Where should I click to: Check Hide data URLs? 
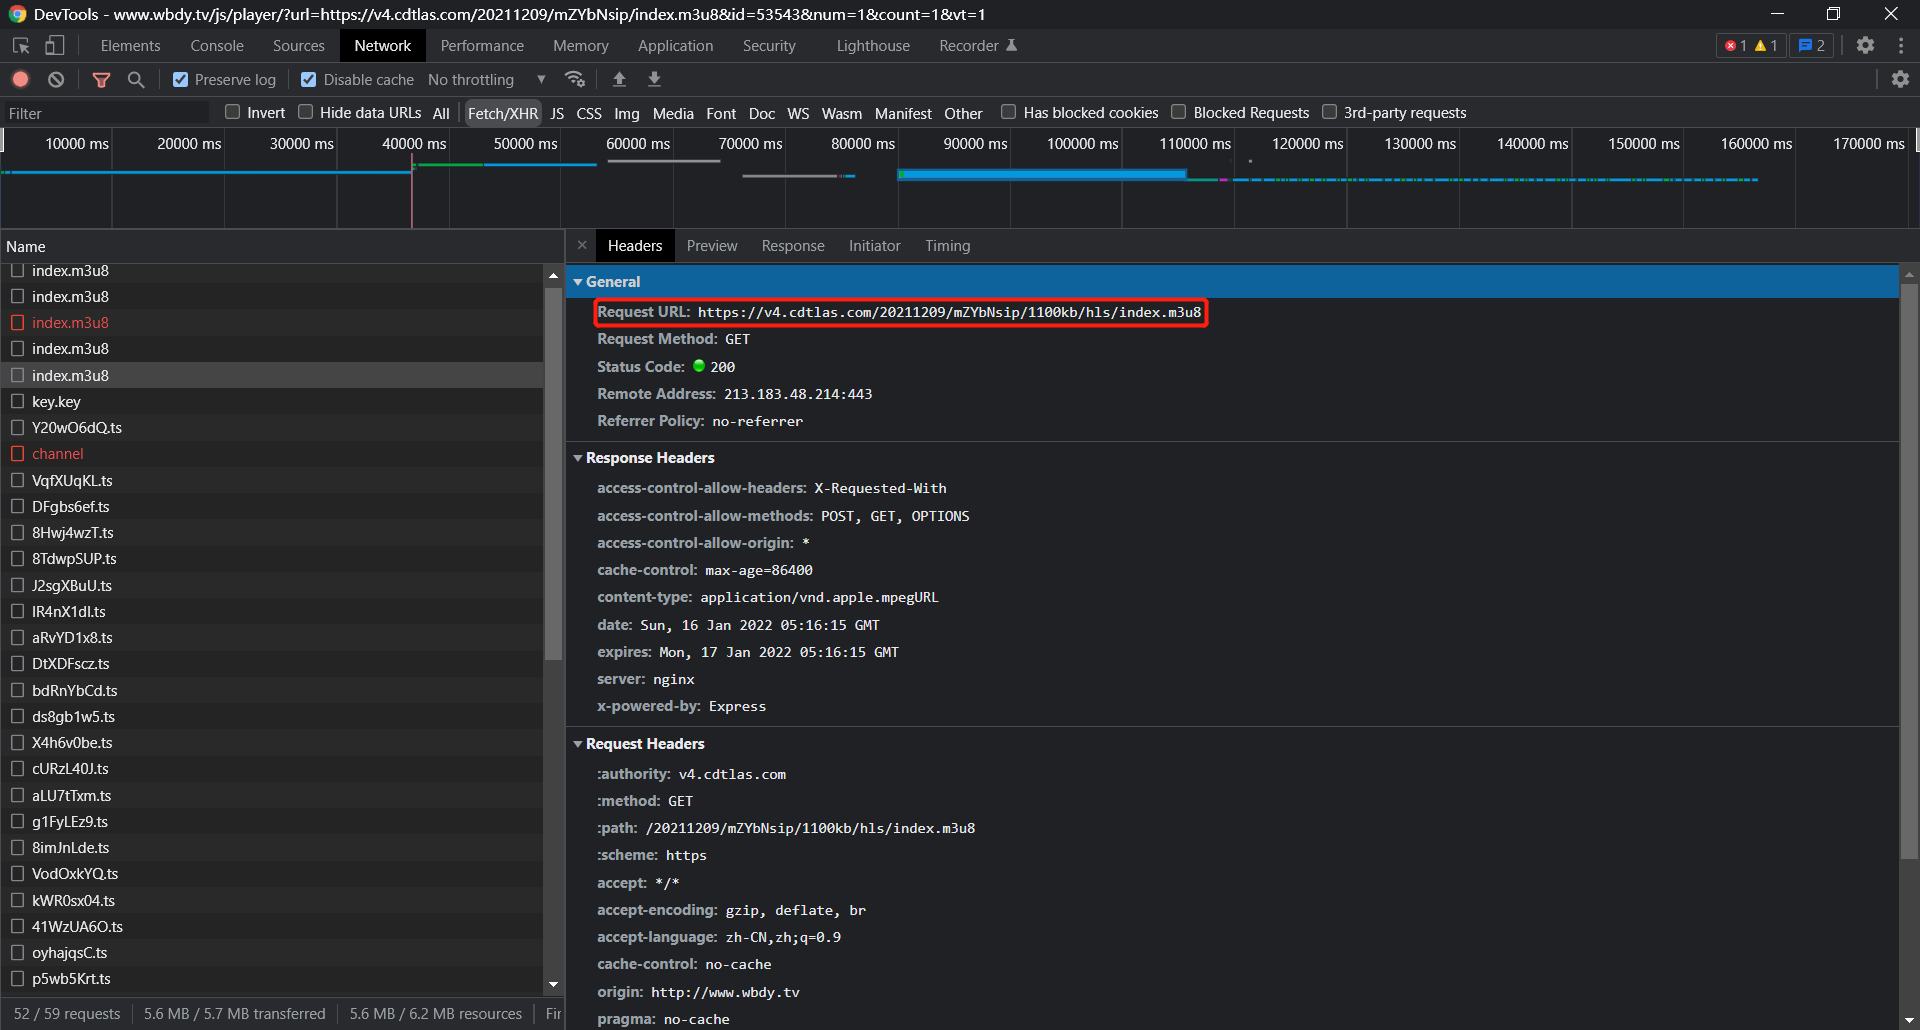tap(306, 112)
